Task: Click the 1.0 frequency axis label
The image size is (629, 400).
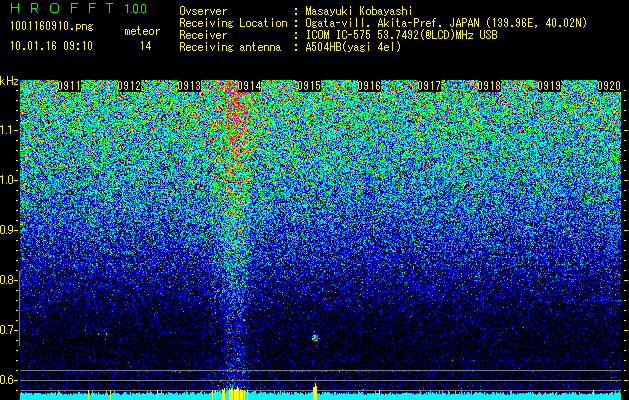Action: tap(8, 180)
